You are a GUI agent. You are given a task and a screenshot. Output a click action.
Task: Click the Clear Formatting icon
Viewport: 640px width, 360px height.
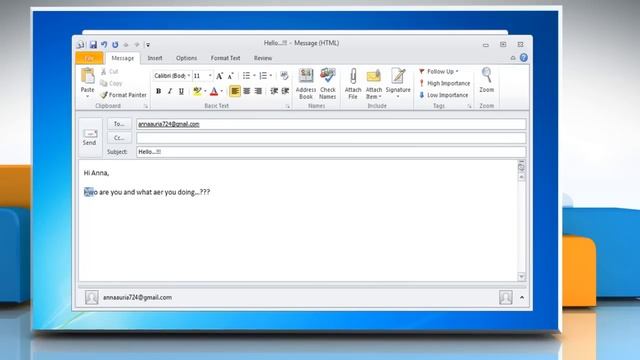point(284,76)
